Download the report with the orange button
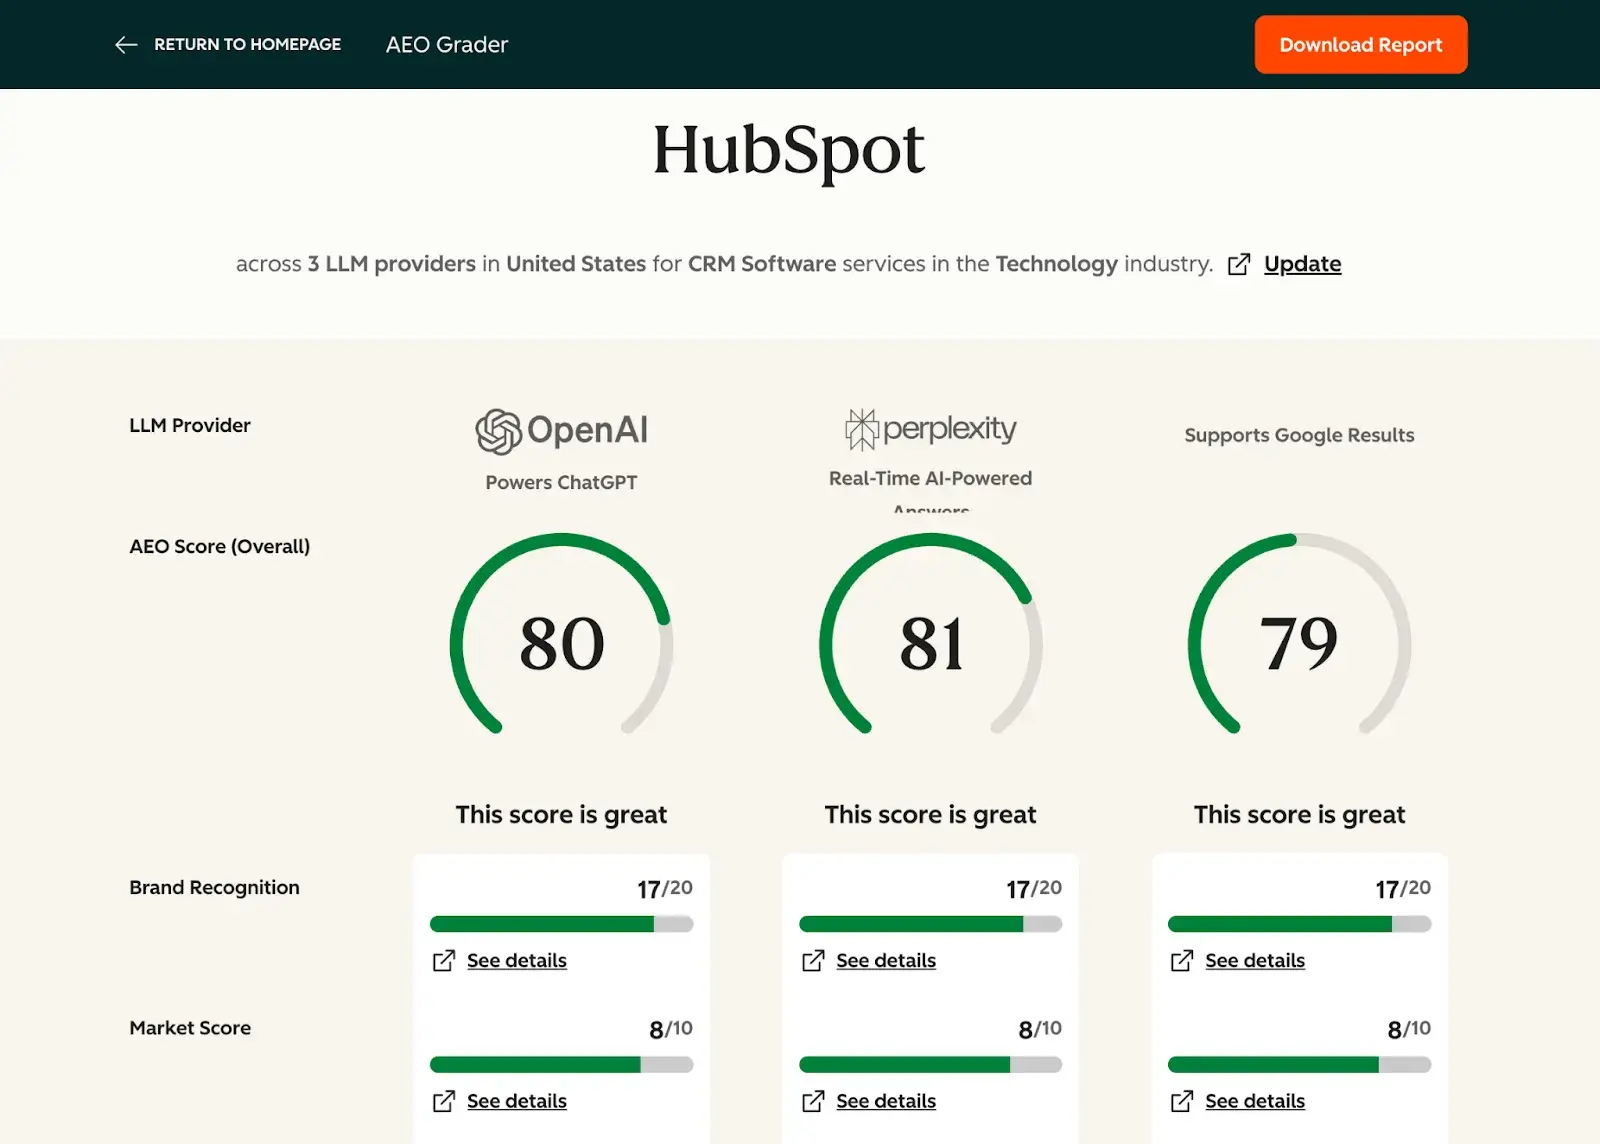 tap(1361, 45)
